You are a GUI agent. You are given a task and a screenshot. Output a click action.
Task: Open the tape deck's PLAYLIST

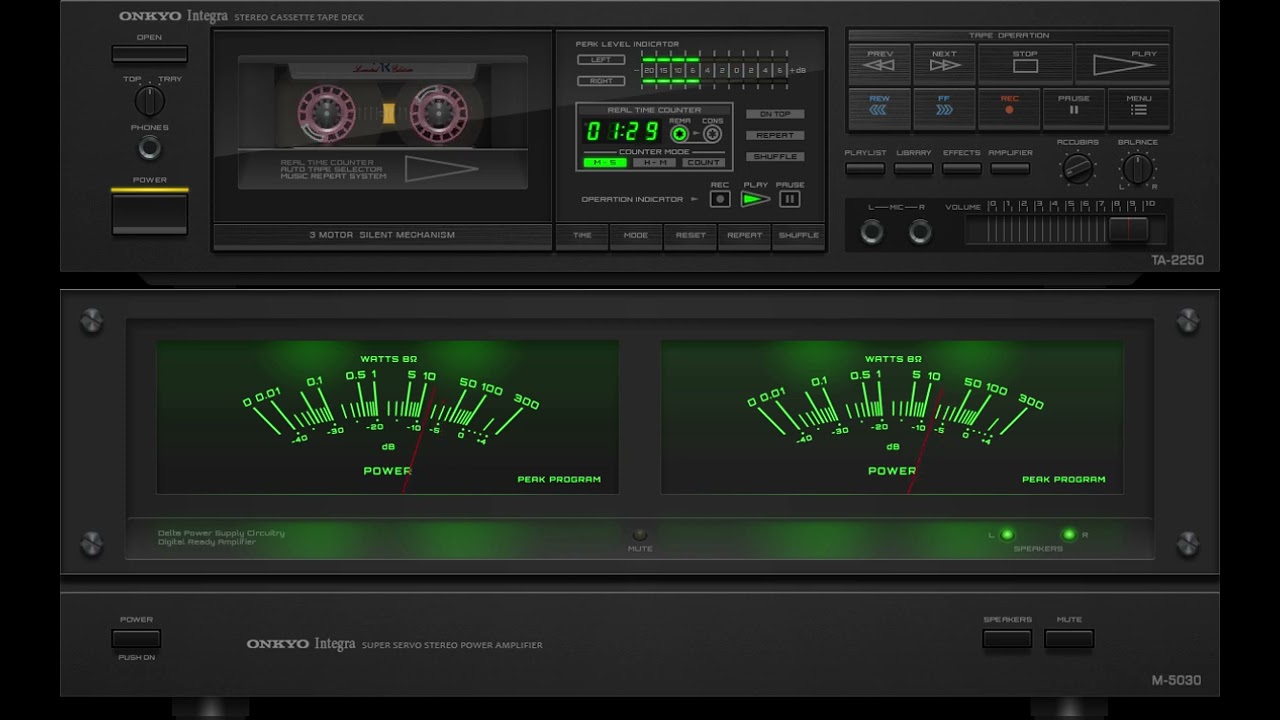tap(865, 169)
